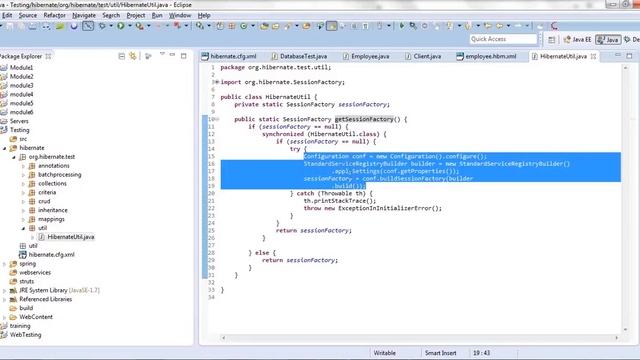Click the editor vertical scrollbar down arrow
Image resolution: width=640 pixels, height=360 pixels.
tap(625, 329)
